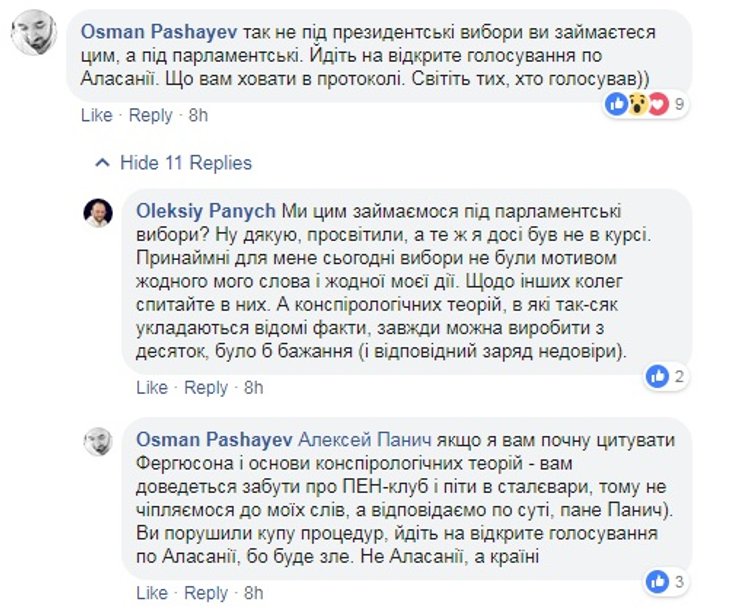Screen dimensions: 740x613
Task: Like the top comment by Osman Pashayev
Action: coord(96,115)
